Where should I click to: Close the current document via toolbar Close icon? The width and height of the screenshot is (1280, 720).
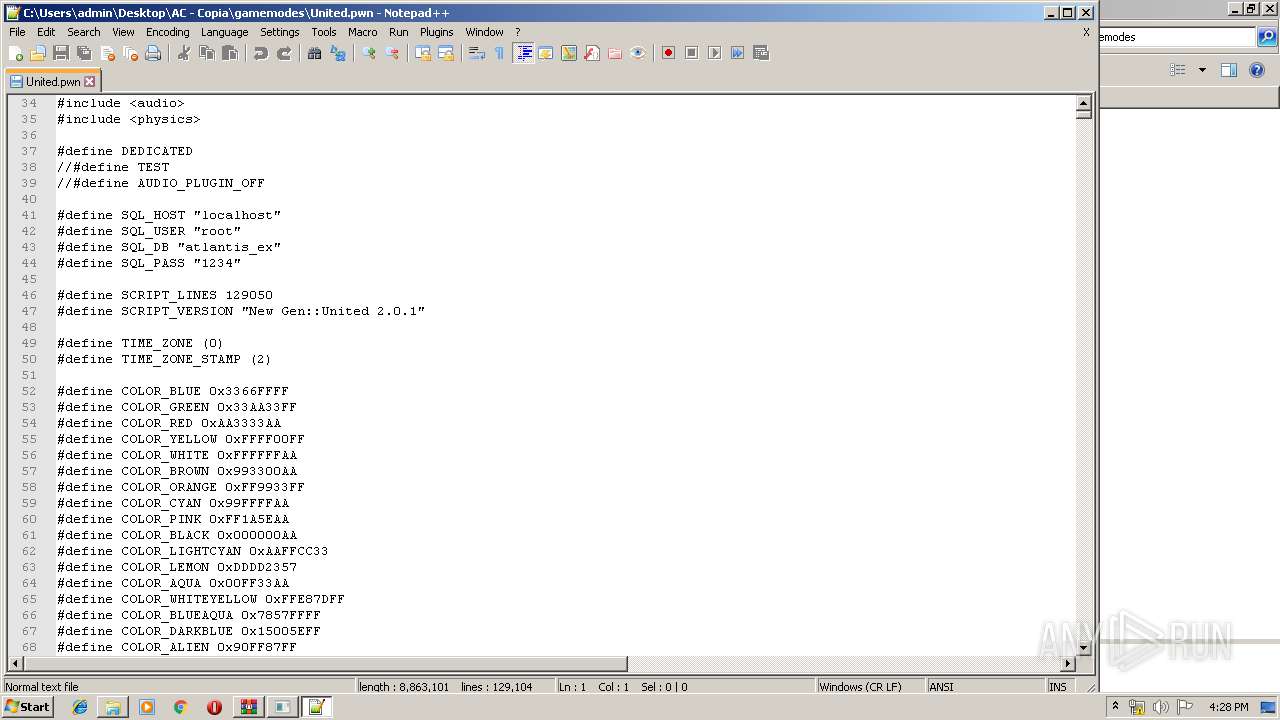tap(107, 53)
